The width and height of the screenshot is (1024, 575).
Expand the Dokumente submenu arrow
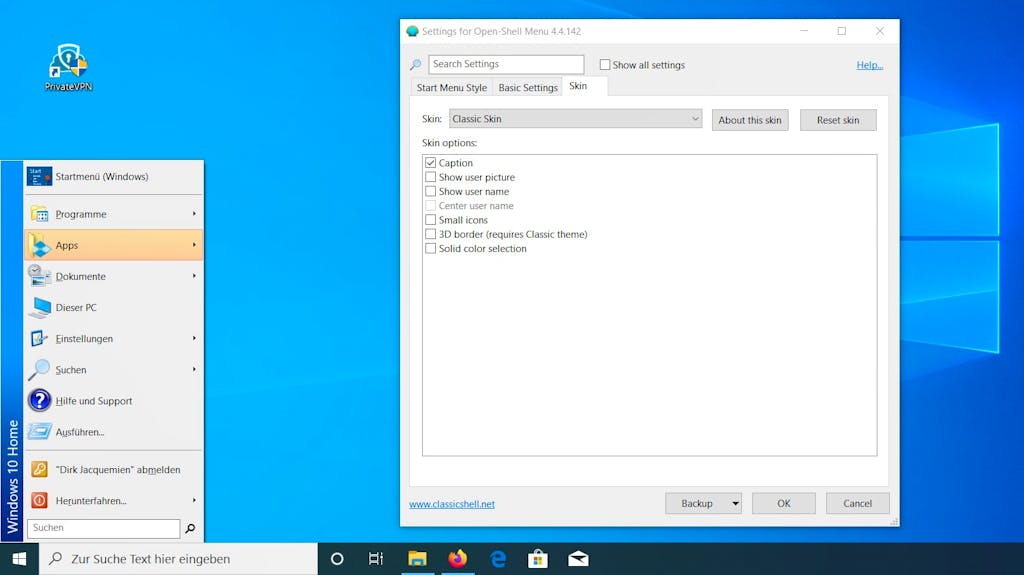click(x=194, y=276)
